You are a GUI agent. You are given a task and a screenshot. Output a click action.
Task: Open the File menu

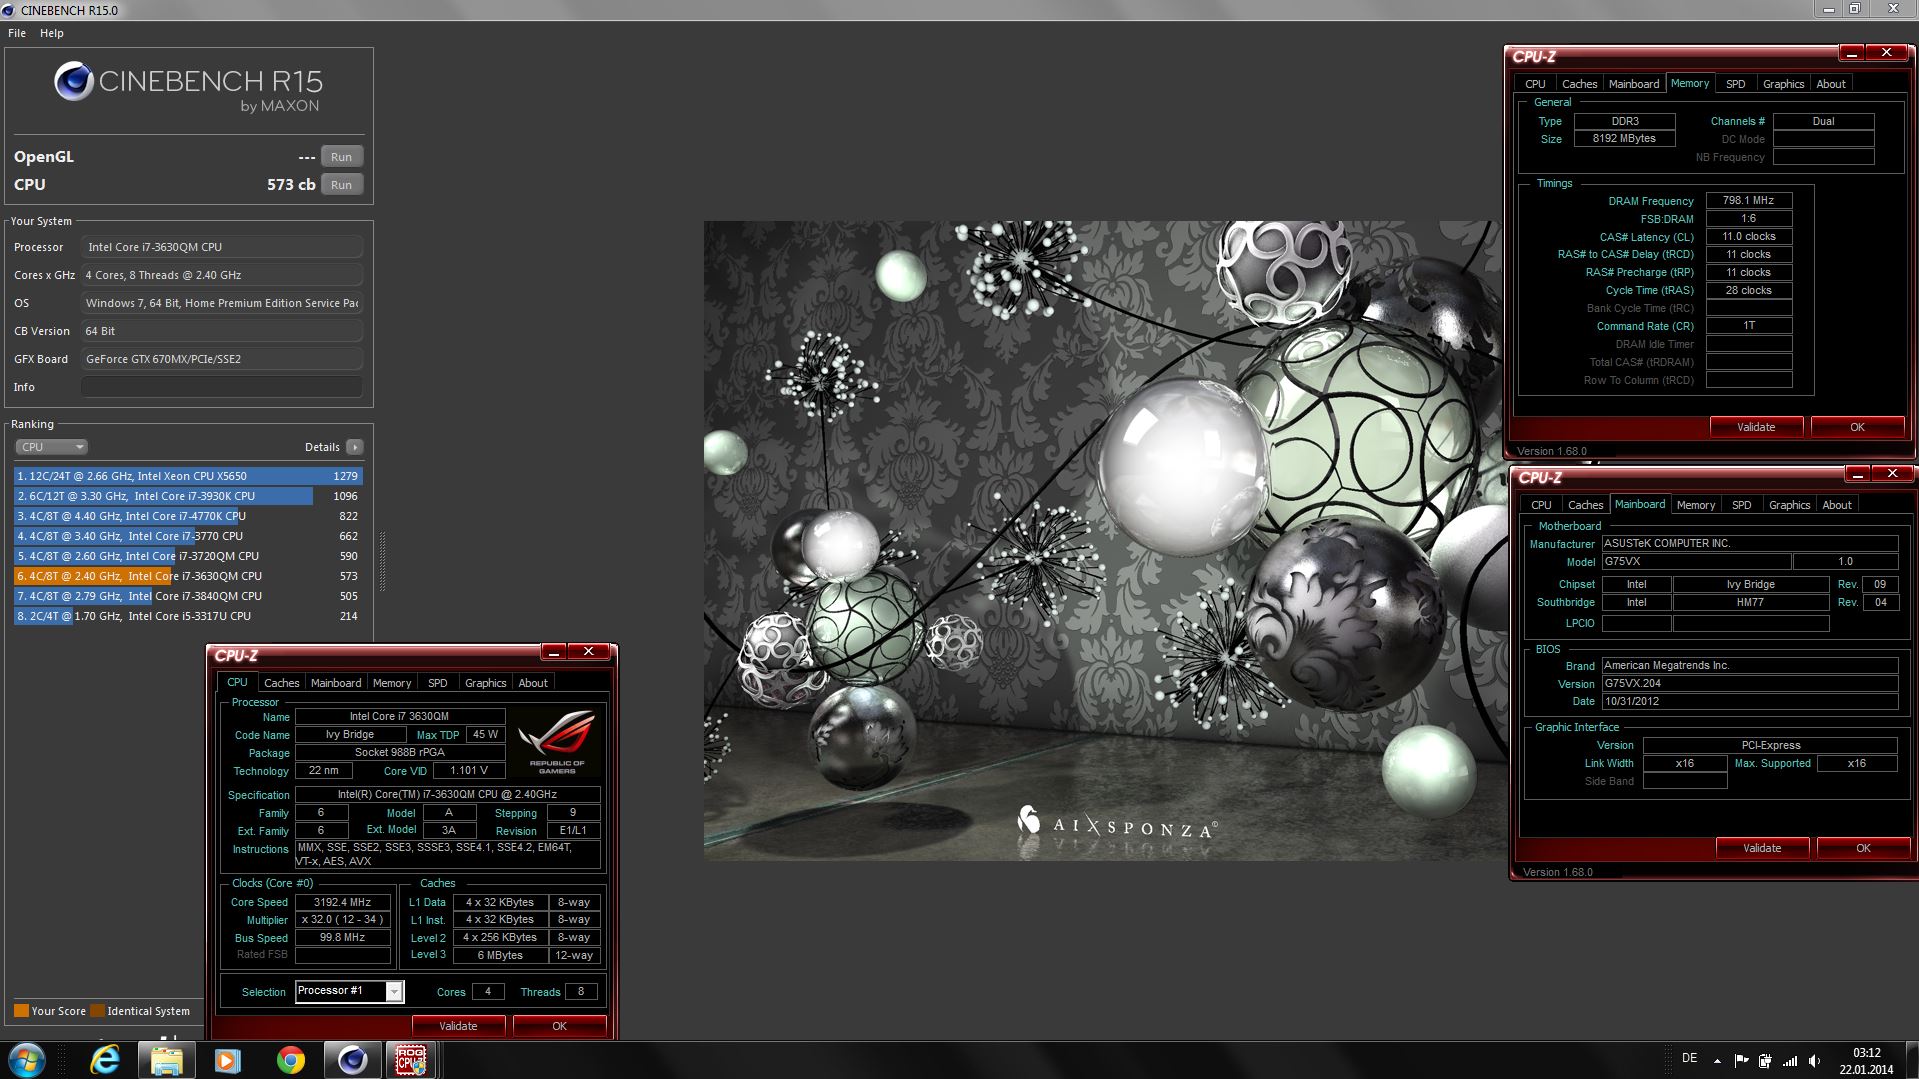click(x=17, y=33)
